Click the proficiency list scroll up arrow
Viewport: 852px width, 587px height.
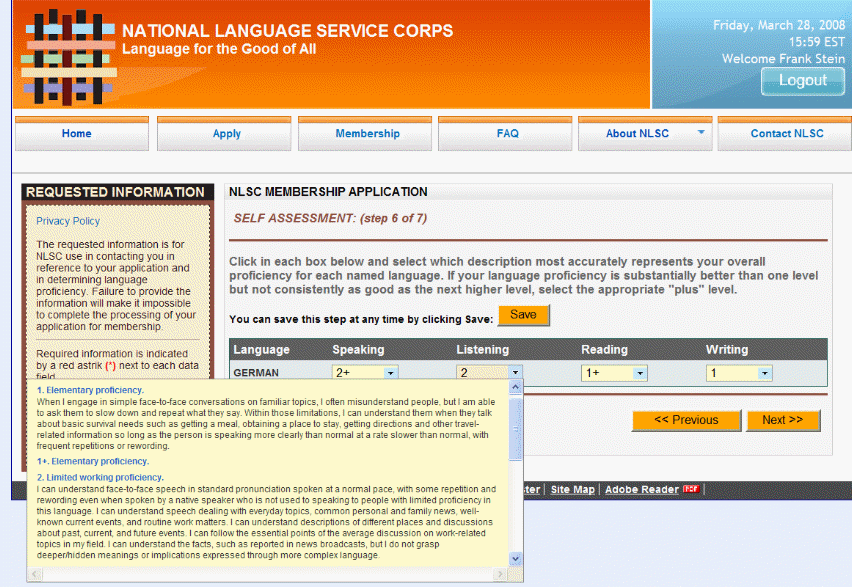[516, 386]
